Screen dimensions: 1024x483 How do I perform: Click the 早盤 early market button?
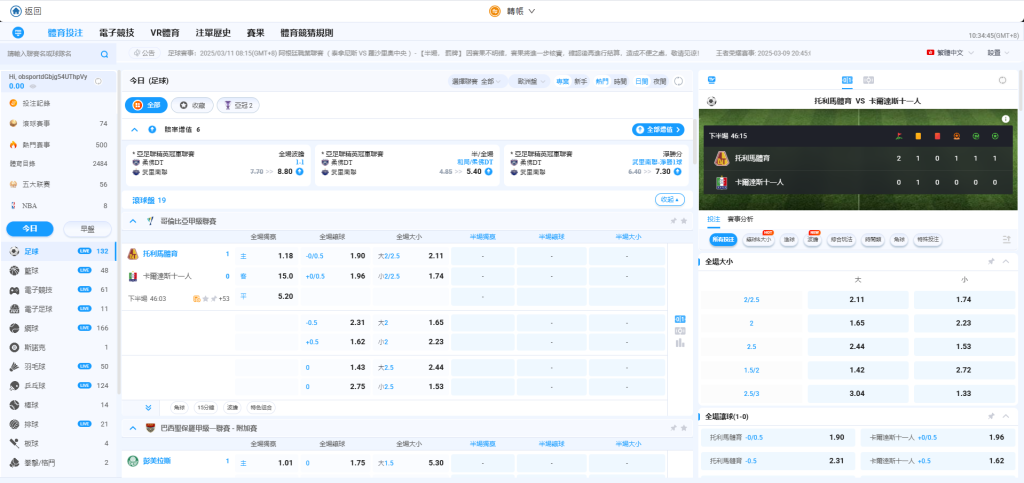click(86, 228)
